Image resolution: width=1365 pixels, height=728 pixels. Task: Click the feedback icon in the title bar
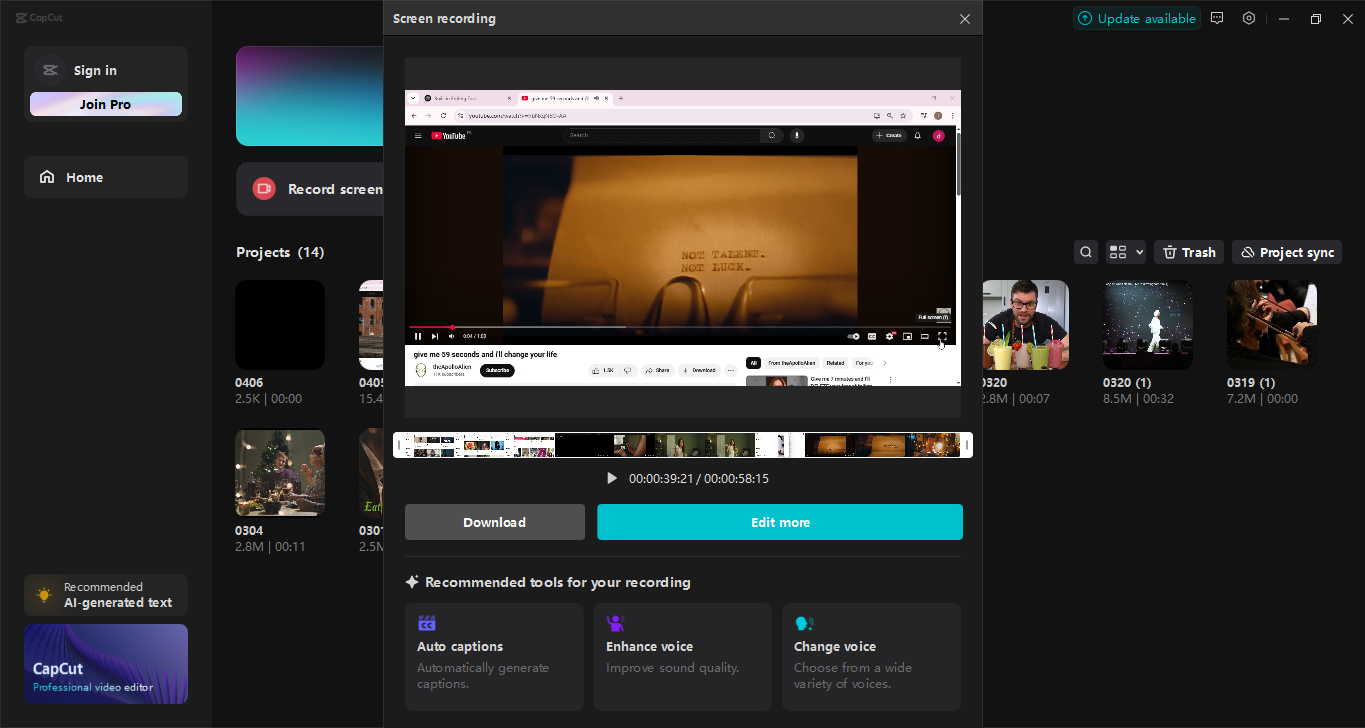pyautogui.click(x=1216, y=18)
